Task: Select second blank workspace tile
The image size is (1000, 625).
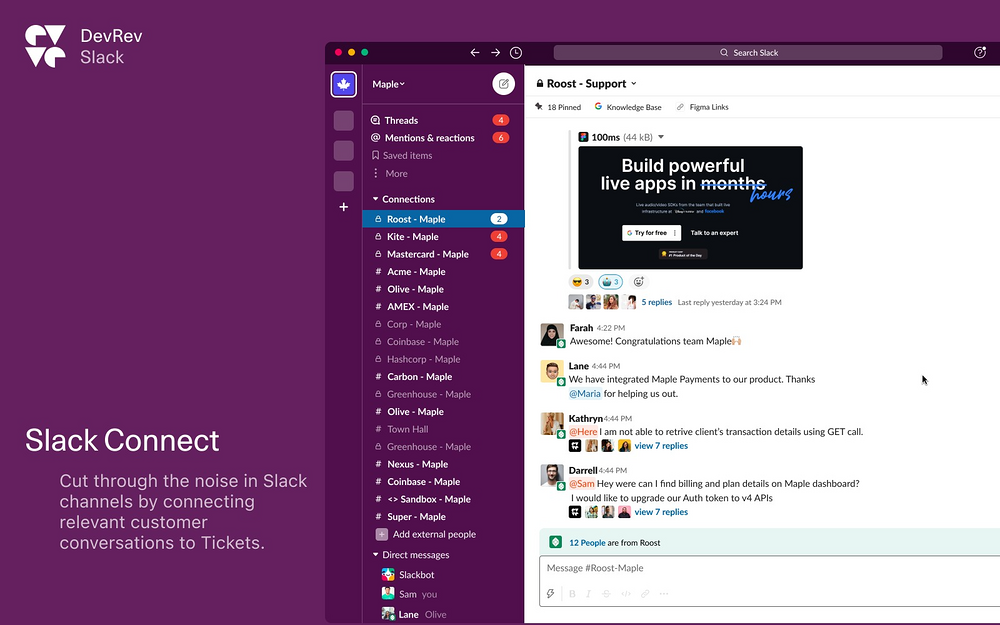Action: coord(344,151)
